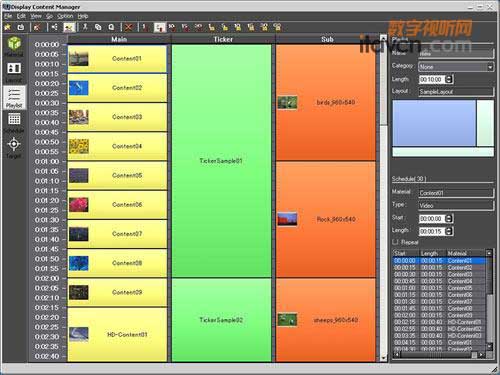Click the Sub column scrollbar down arrow
Viewport: 500px width, 375px height.
coord(383,358)
